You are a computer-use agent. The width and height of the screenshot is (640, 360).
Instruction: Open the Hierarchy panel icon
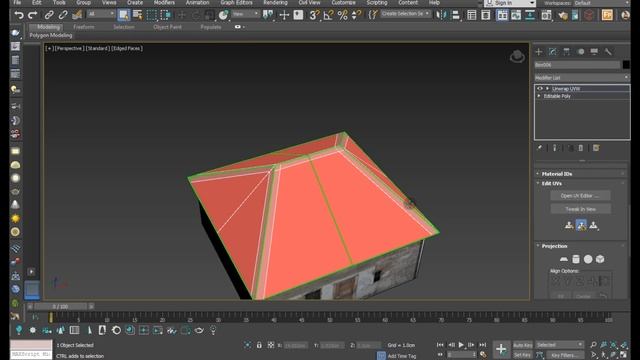click(x=567, y=51)
